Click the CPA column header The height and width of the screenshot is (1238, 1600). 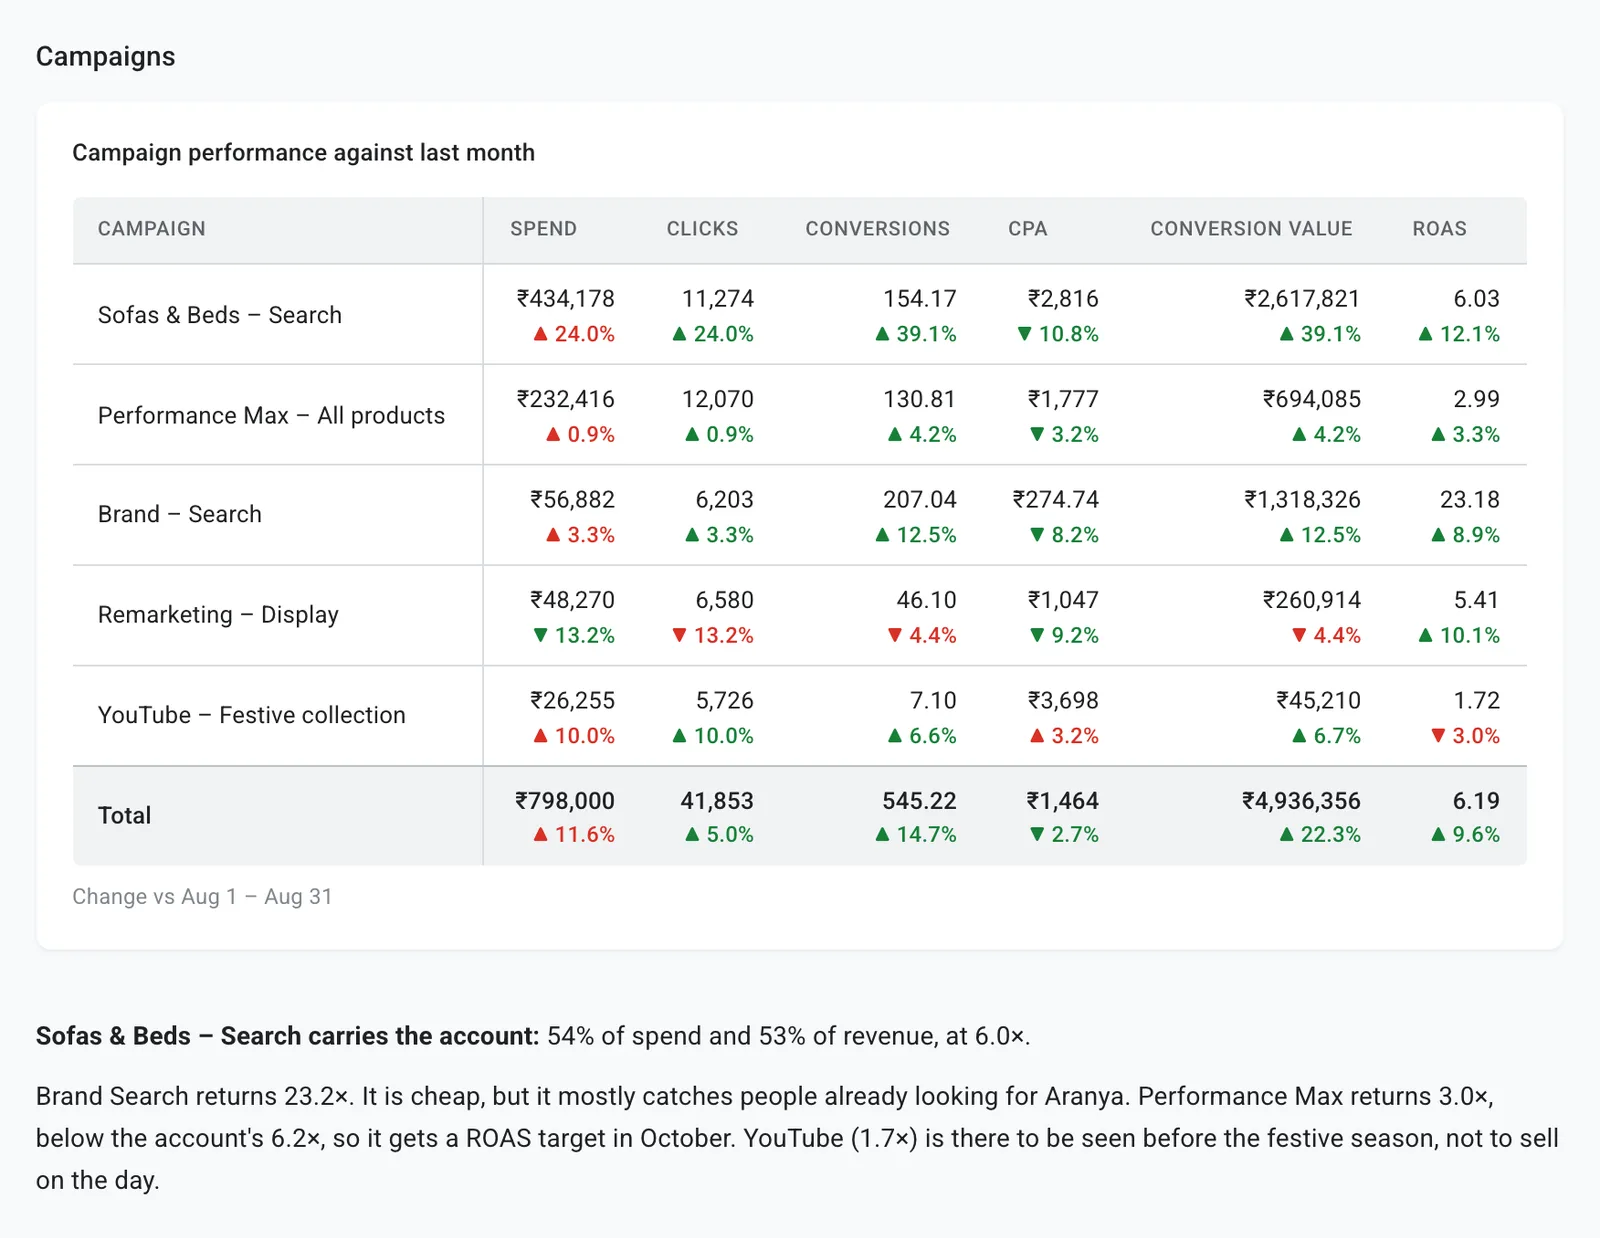point(1027,229)
